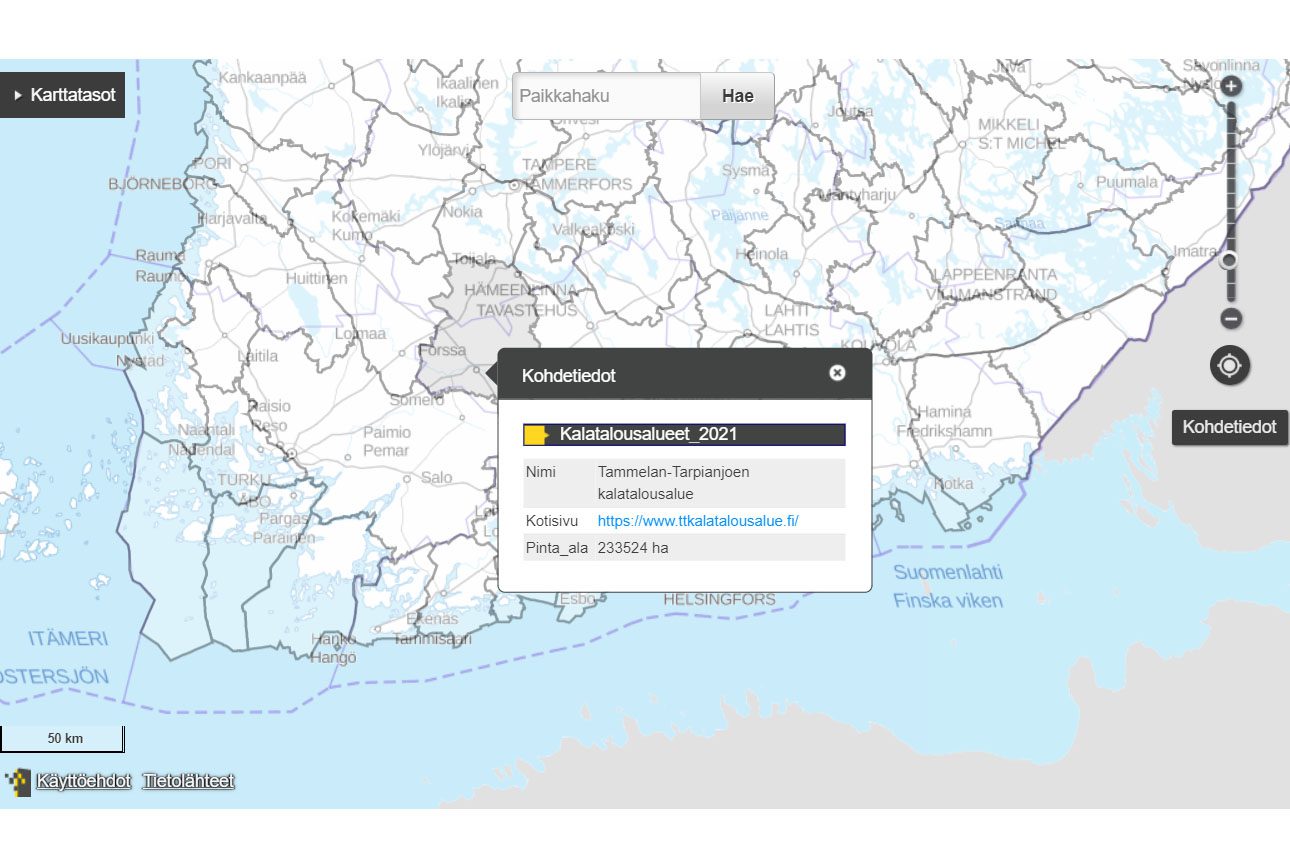Click the Suomenlahti sea label

click(948, 573)
